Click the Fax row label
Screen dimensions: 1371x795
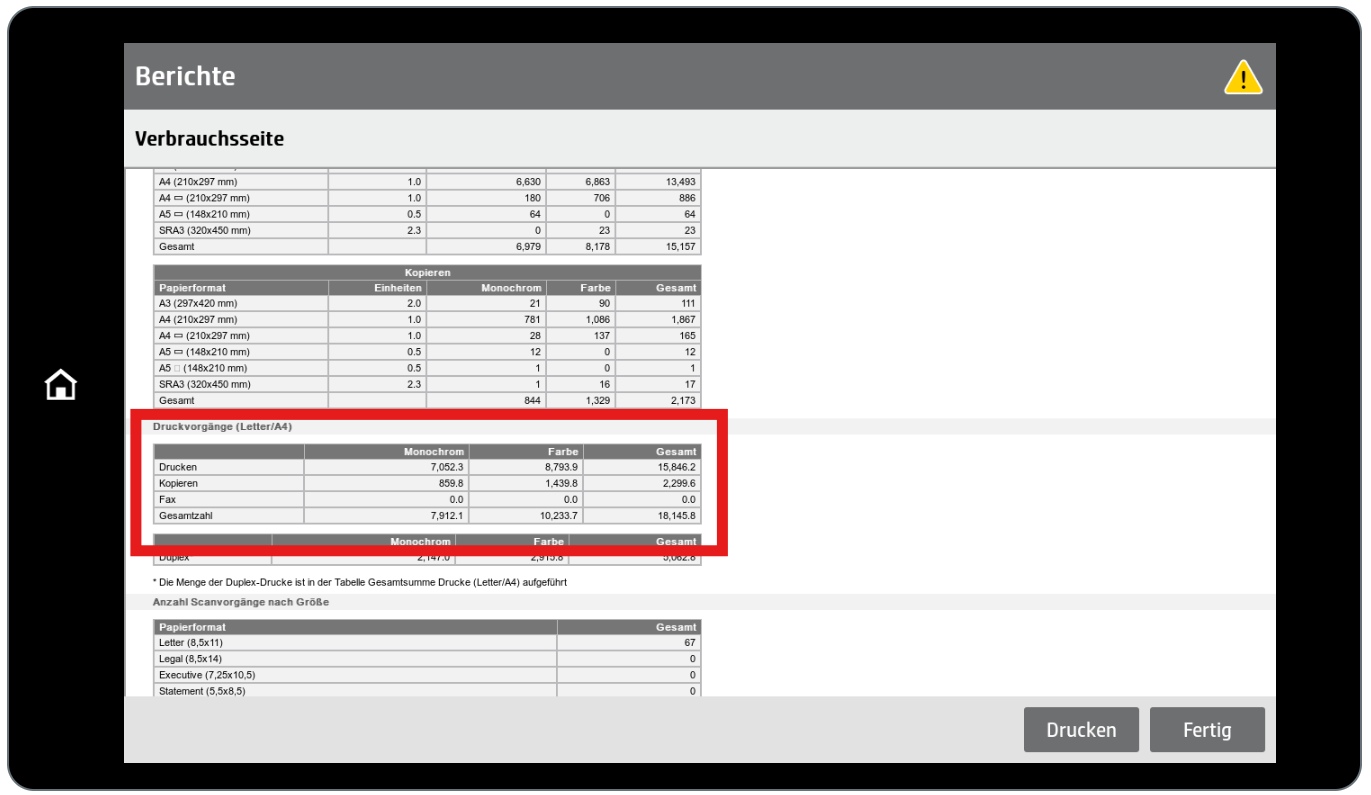click(x=168, y=499)
